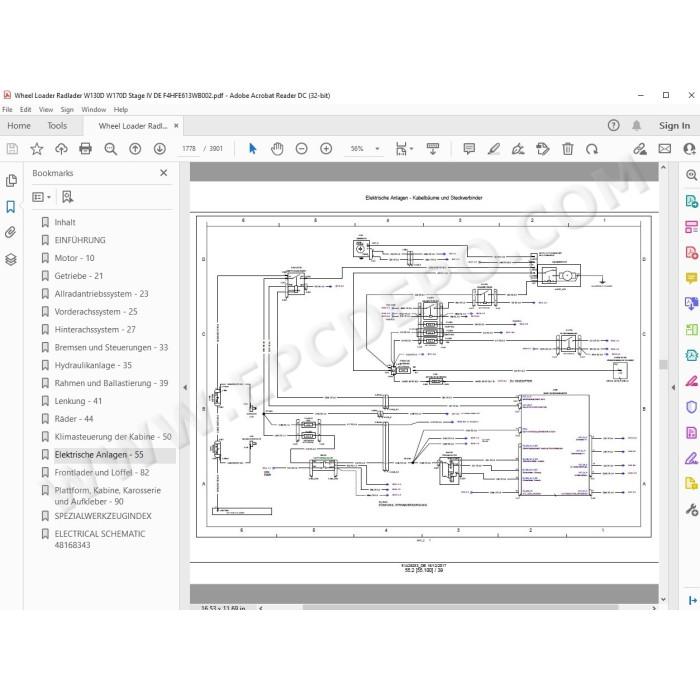This screenshot has height=700, width=700.
Task: Go to next page arrow
Action: 160,149
